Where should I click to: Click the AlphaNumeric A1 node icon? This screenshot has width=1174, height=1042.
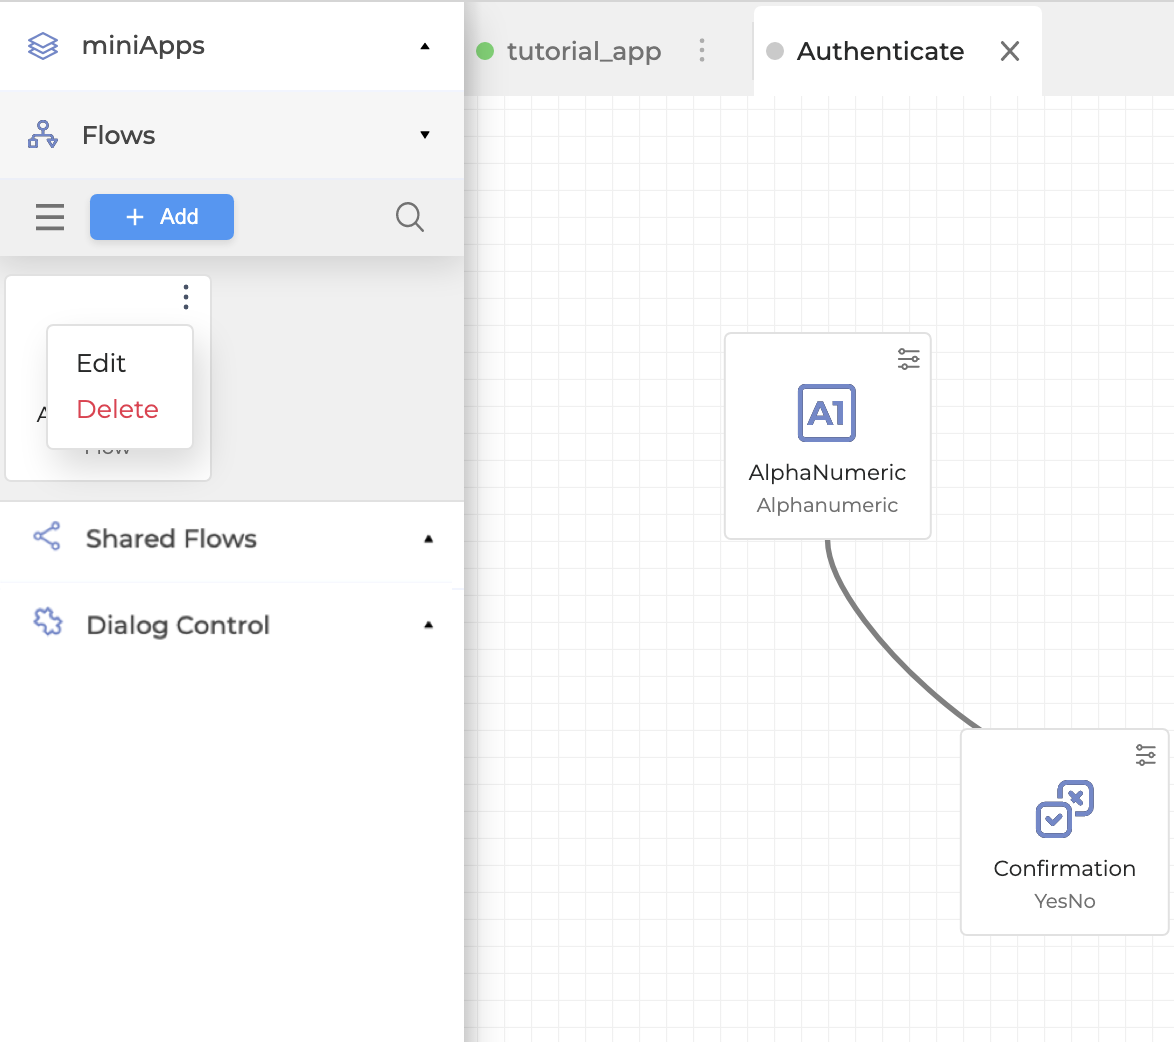click(x=827, y=413)
